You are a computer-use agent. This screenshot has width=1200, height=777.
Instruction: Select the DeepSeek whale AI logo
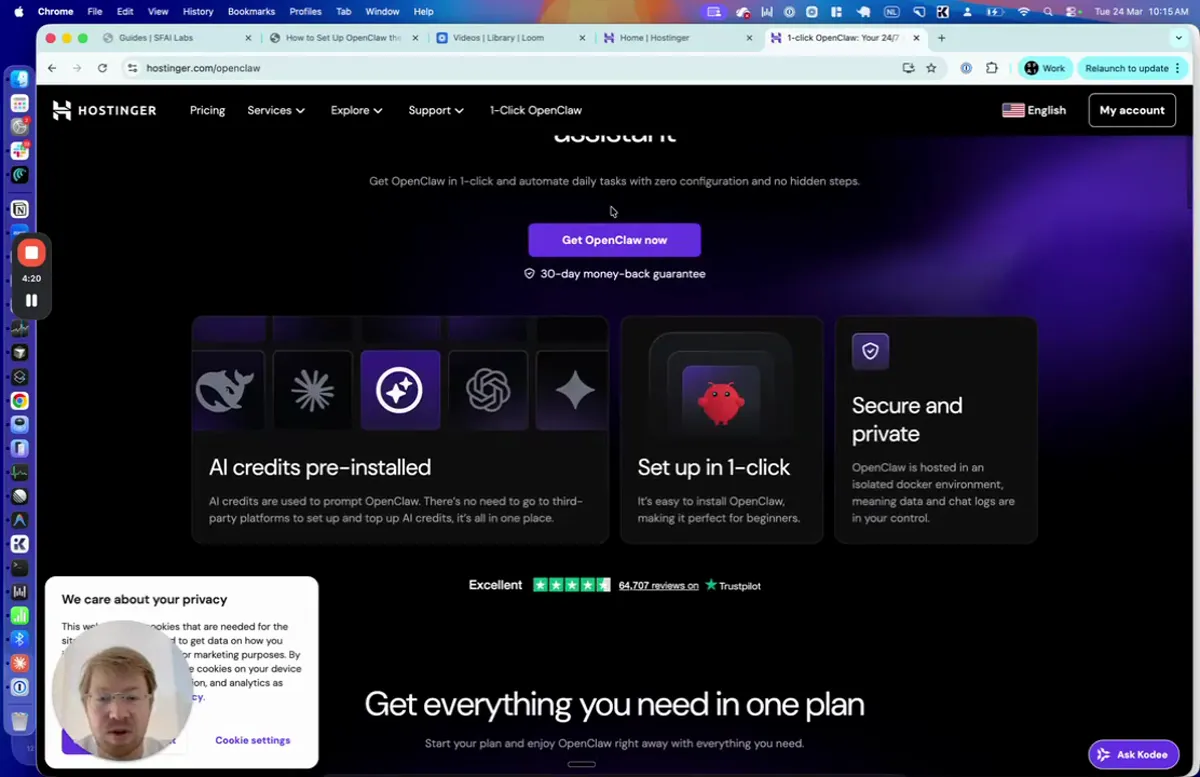[x=228, y=389]
